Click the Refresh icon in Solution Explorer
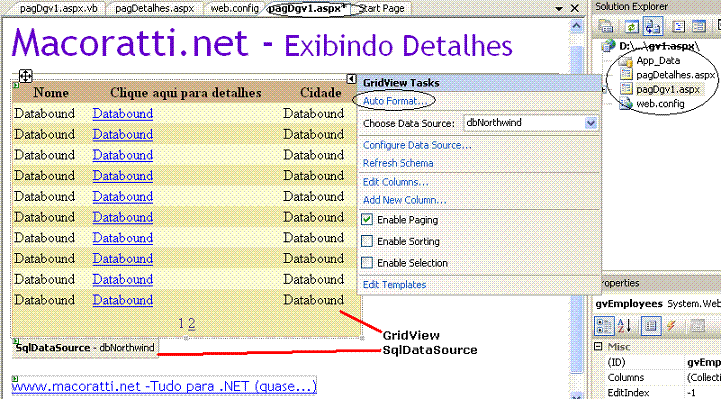Screen dimensions: 721x399 point(632,26)
